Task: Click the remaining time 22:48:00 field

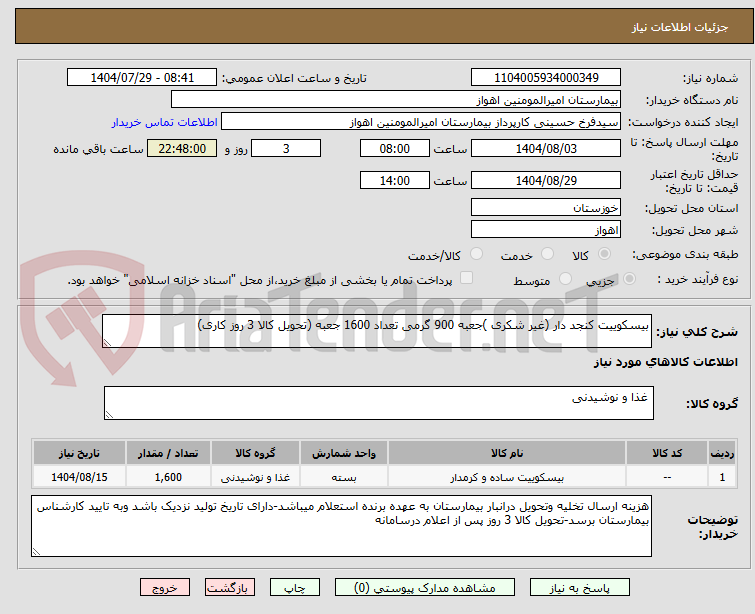Action: (x=182, y=148)
